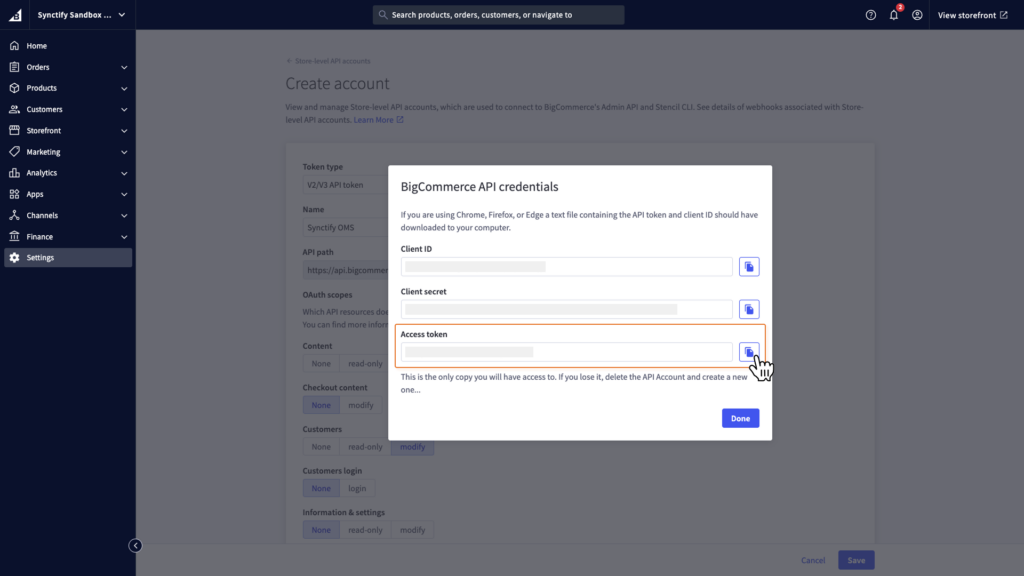Expand the Finance chevron
Viewport: 1024px width, 576px height.
coord(124,237)
